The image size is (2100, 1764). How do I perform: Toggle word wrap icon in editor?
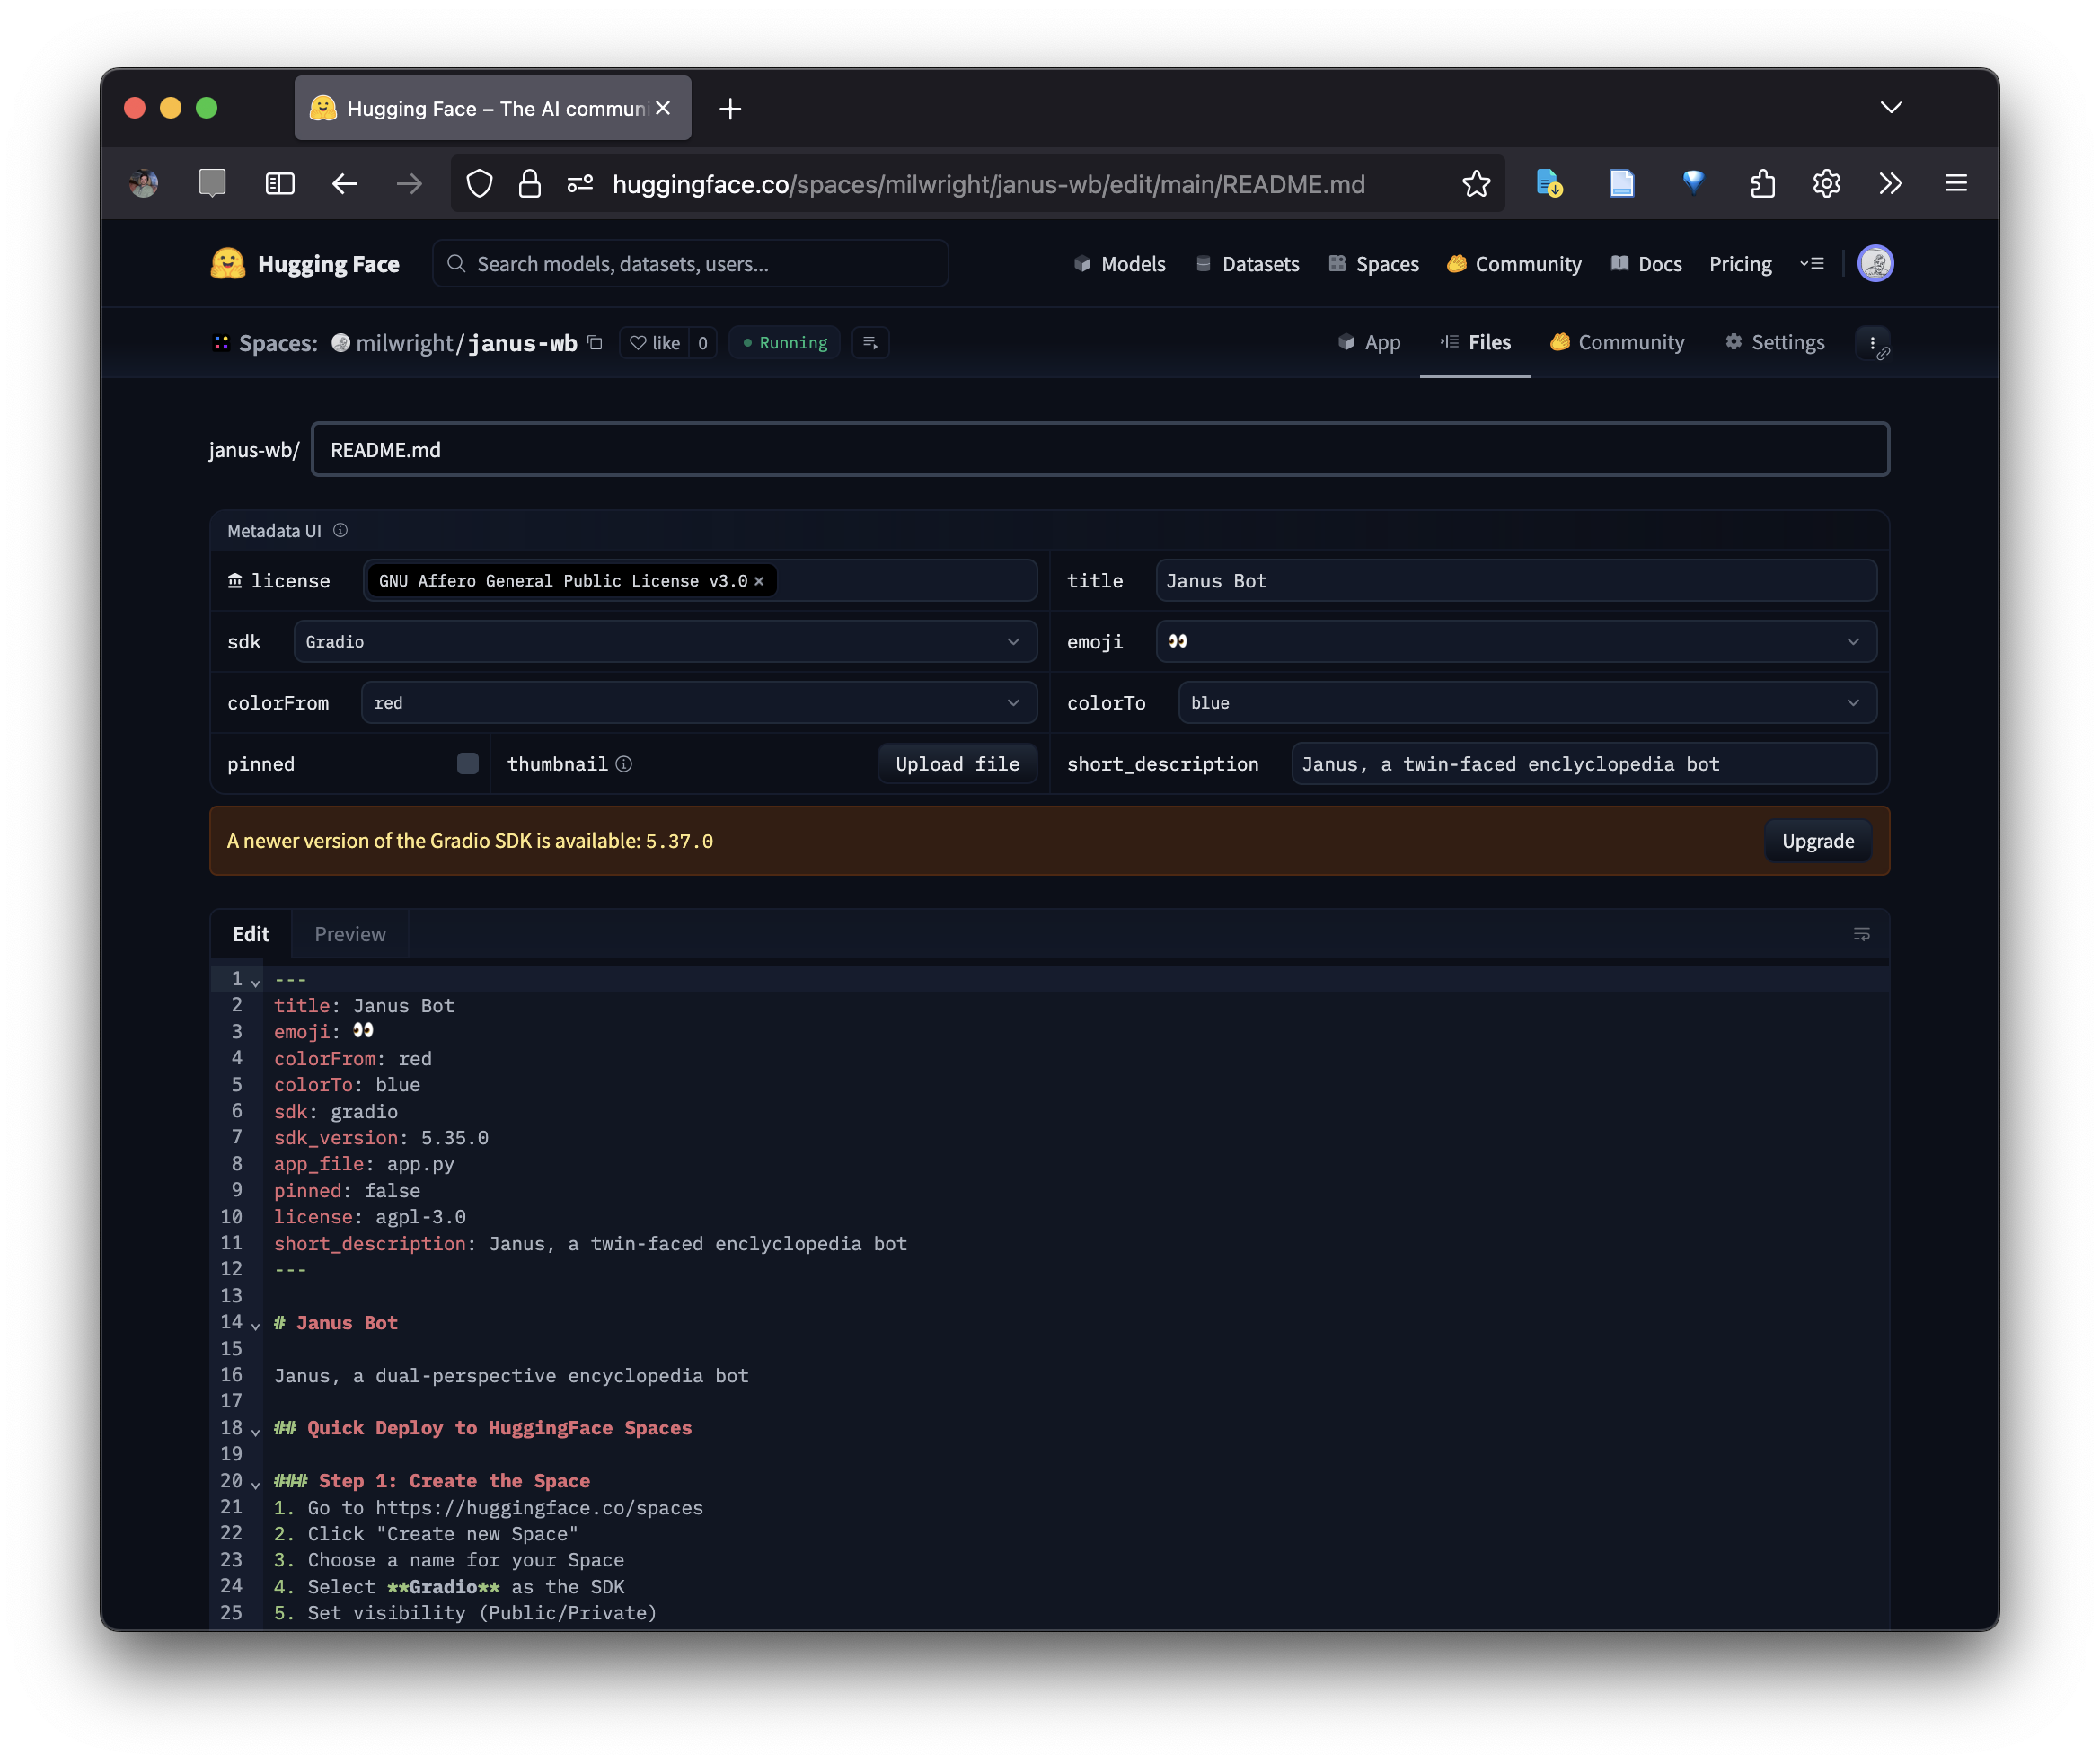(x=1861, y=934)
